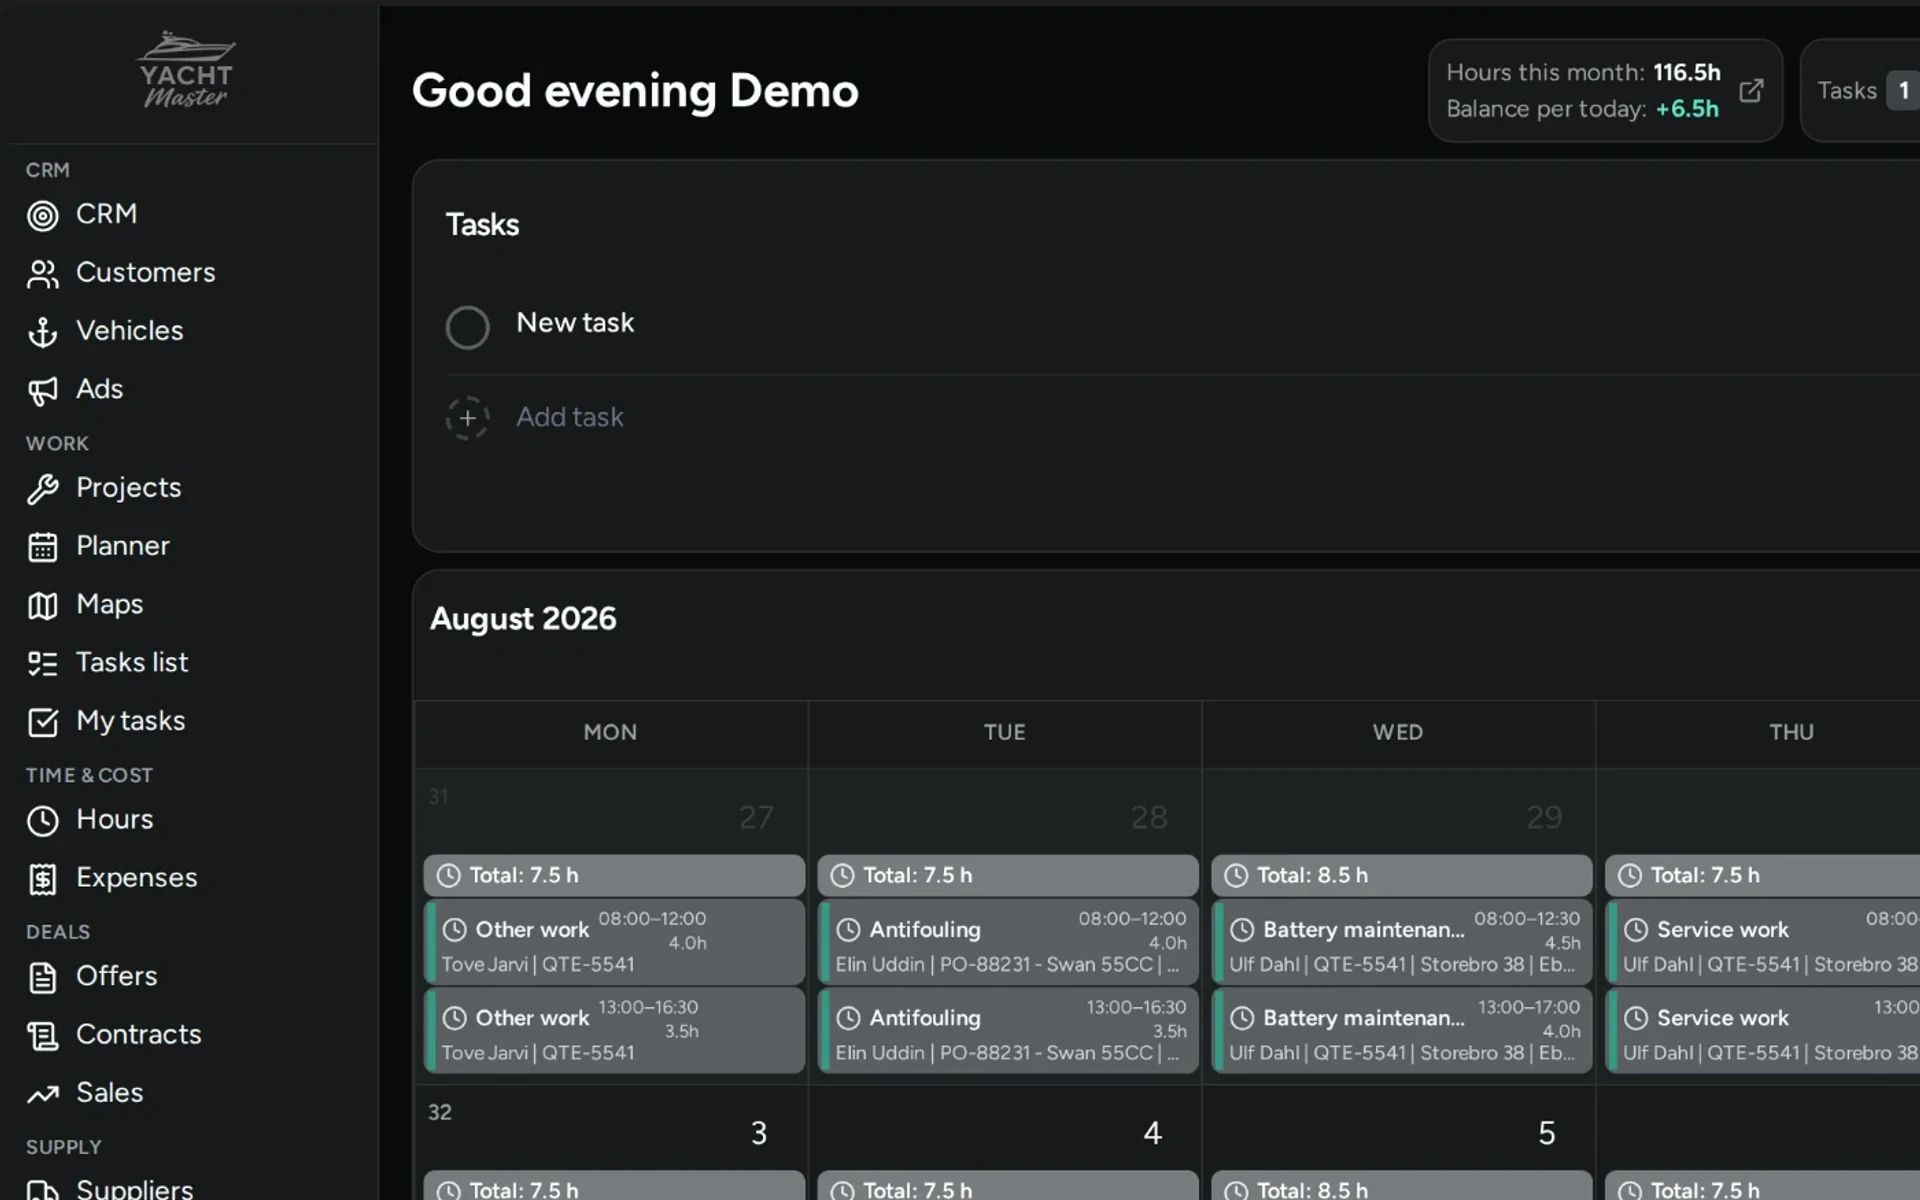Click the Offers document icon

click(x=42, y=977)
